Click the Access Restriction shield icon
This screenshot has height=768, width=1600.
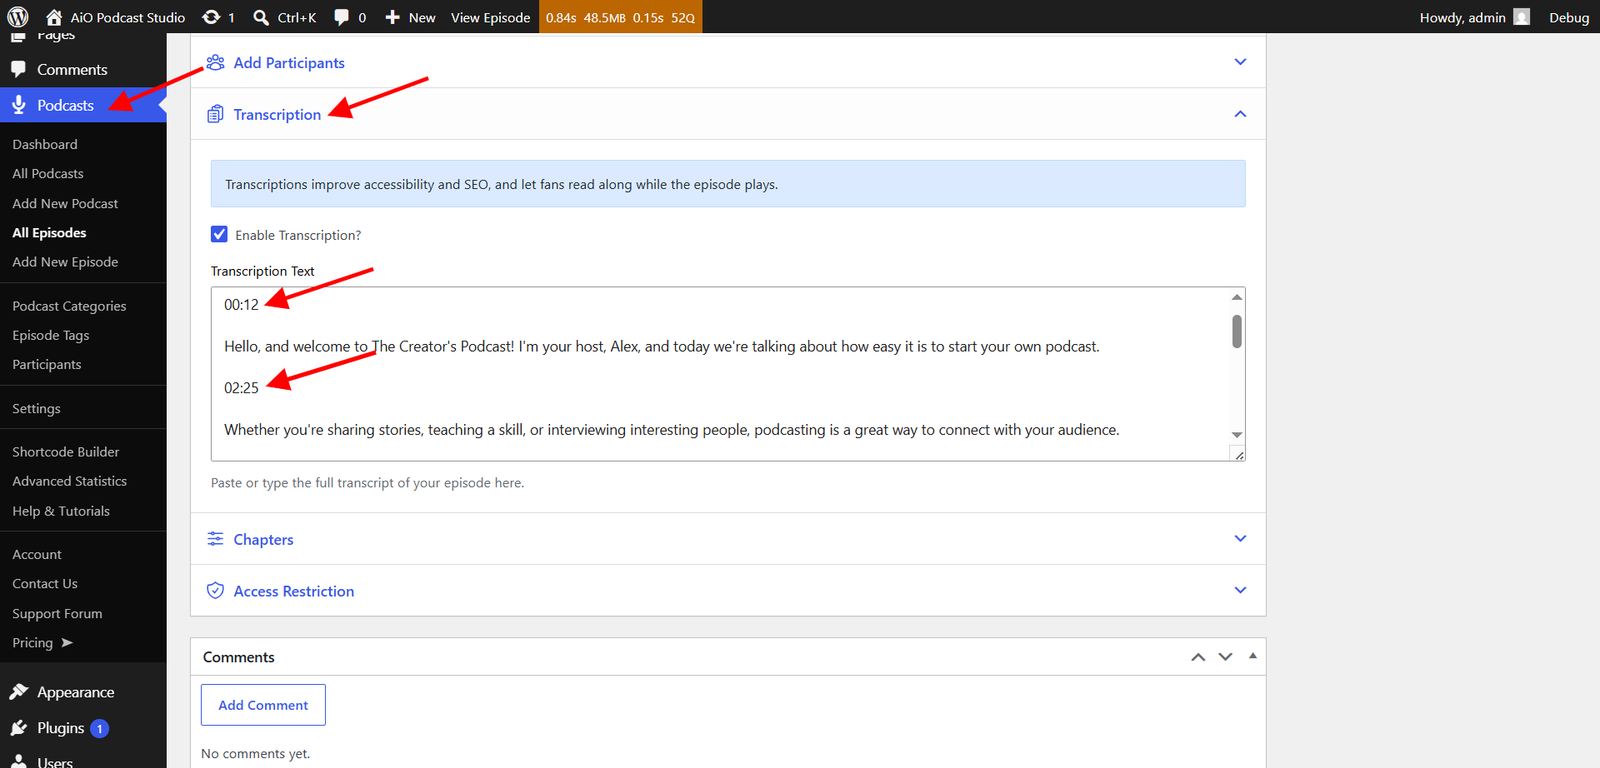pos(215,591)
